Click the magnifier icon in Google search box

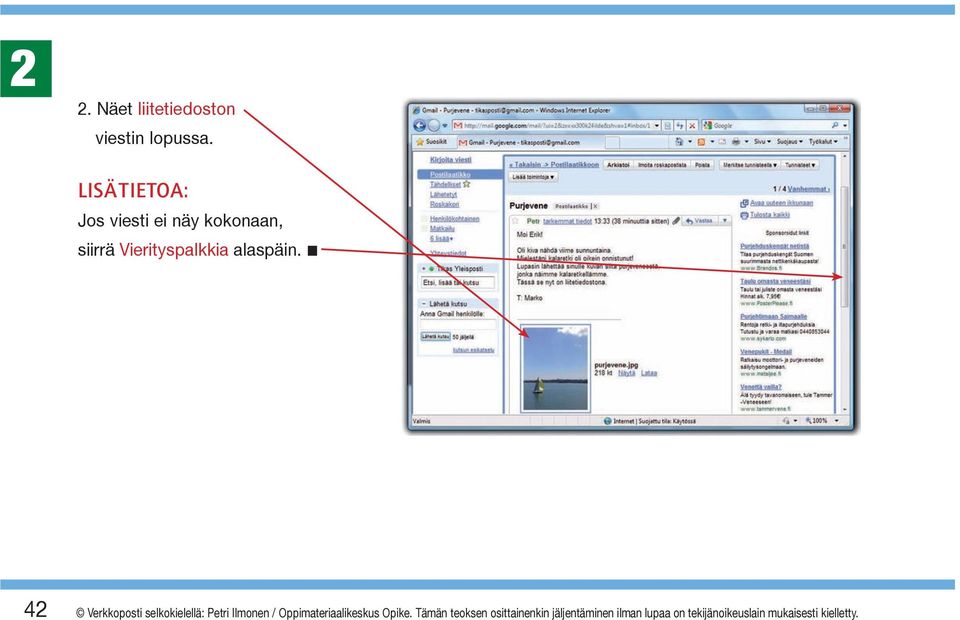834,125
